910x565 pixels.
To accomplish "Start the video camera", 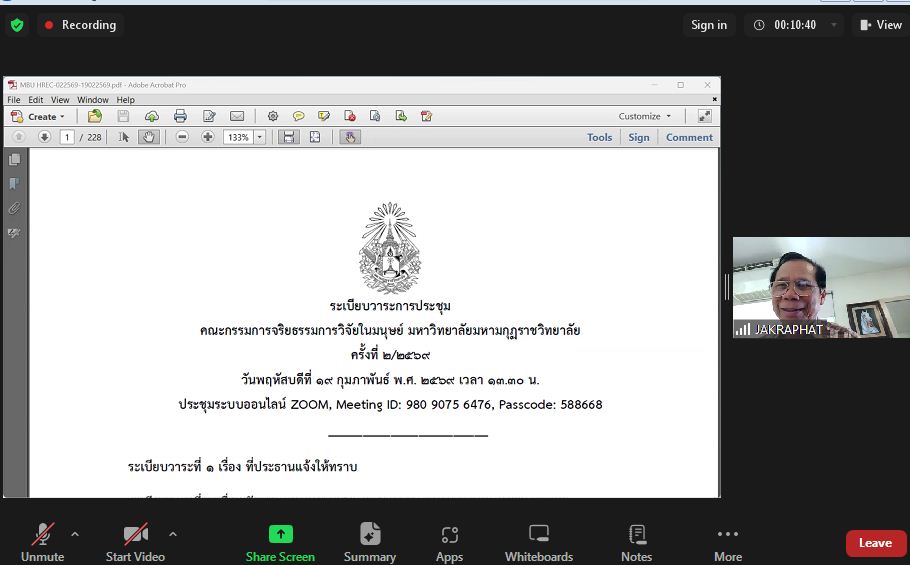I will (135, 543).
